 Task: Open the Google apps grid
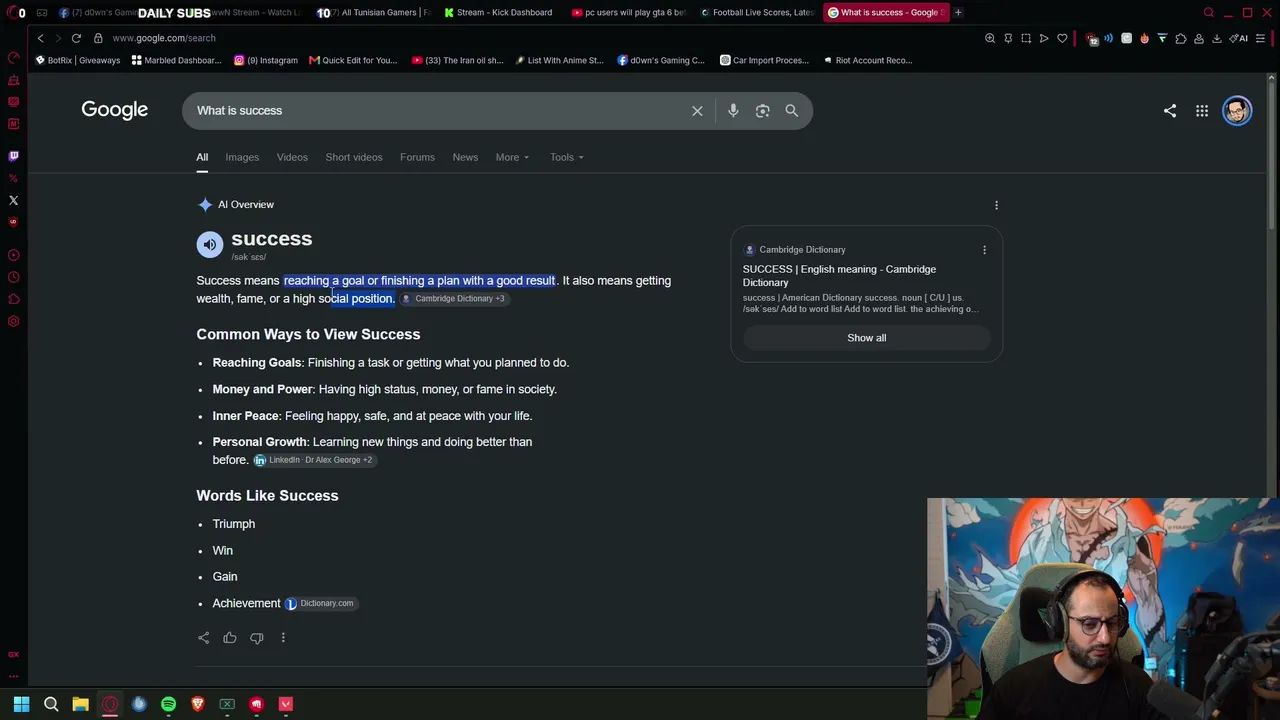click(1202, 111)
